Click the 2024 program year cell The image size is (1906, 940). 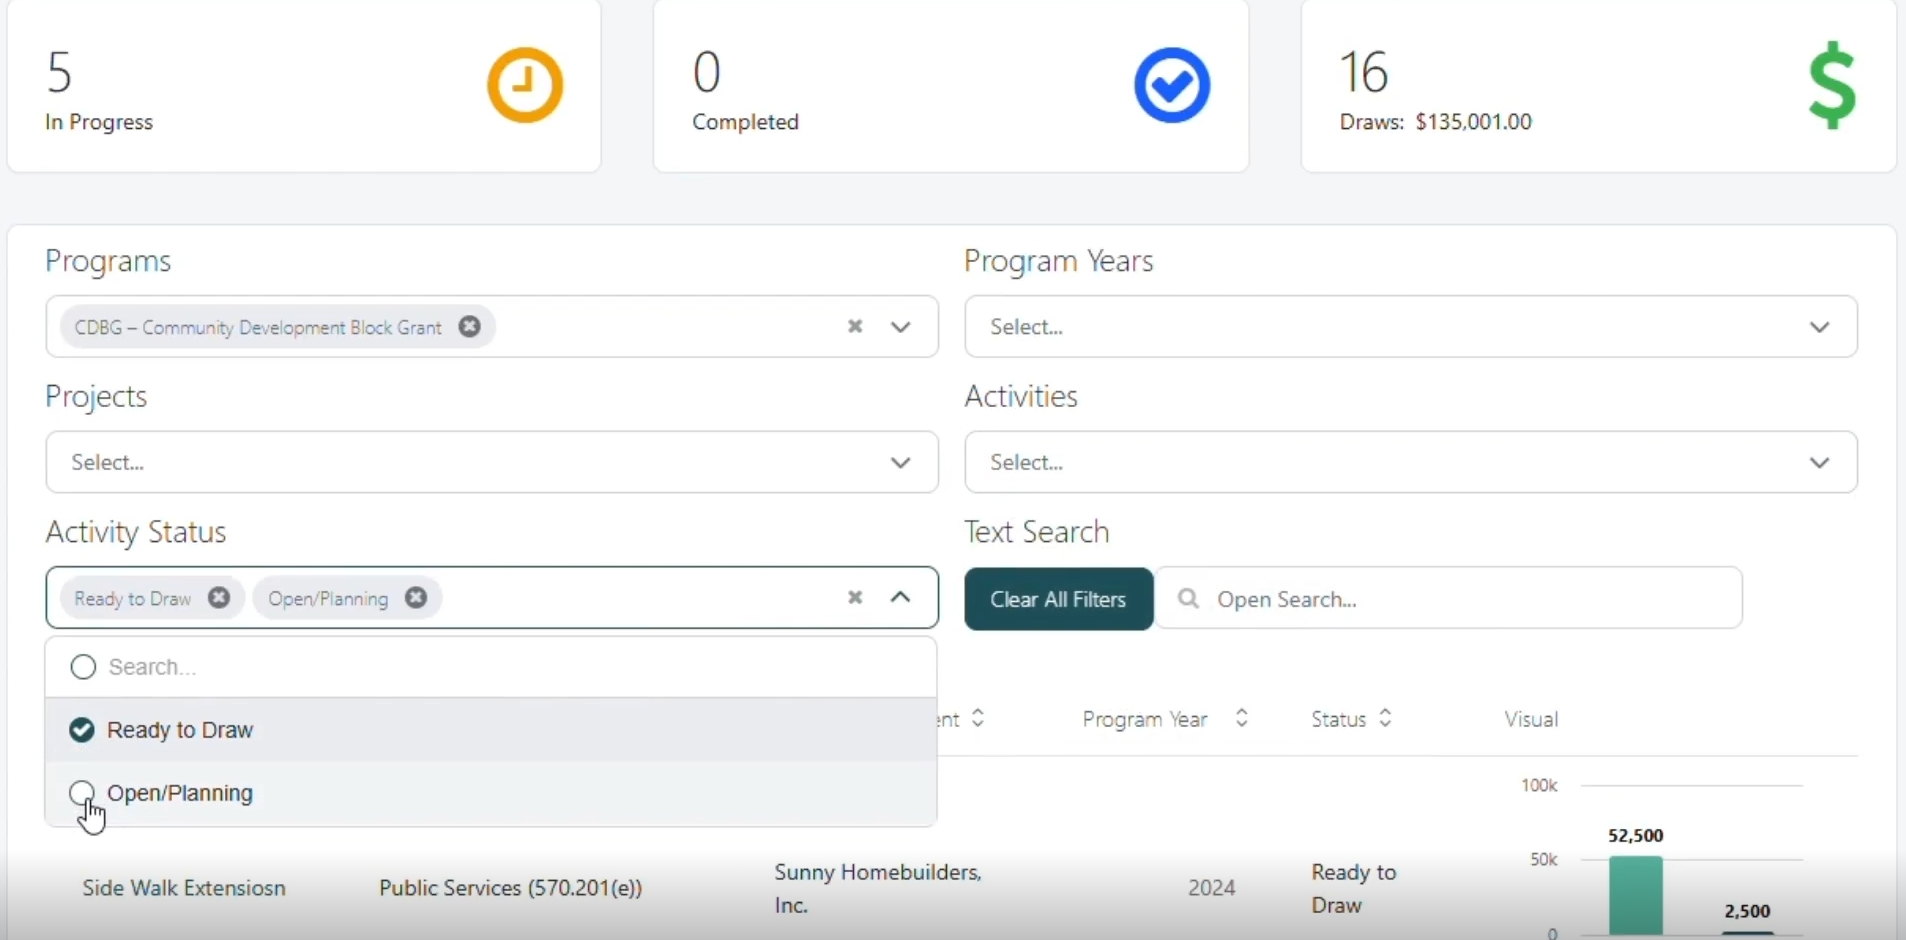(1212, 888)
